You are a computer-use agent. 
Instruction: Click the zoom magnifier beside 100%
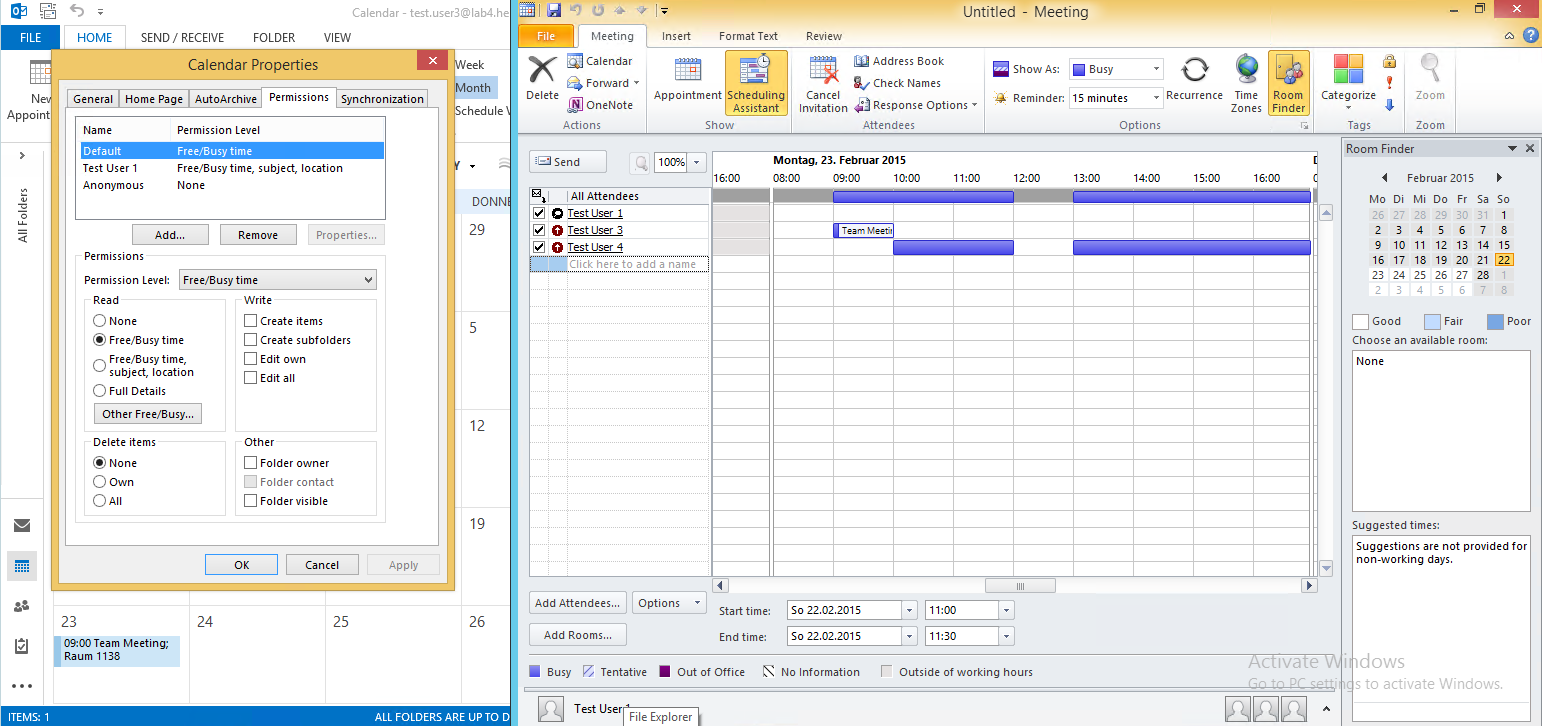tap(640, 162)
